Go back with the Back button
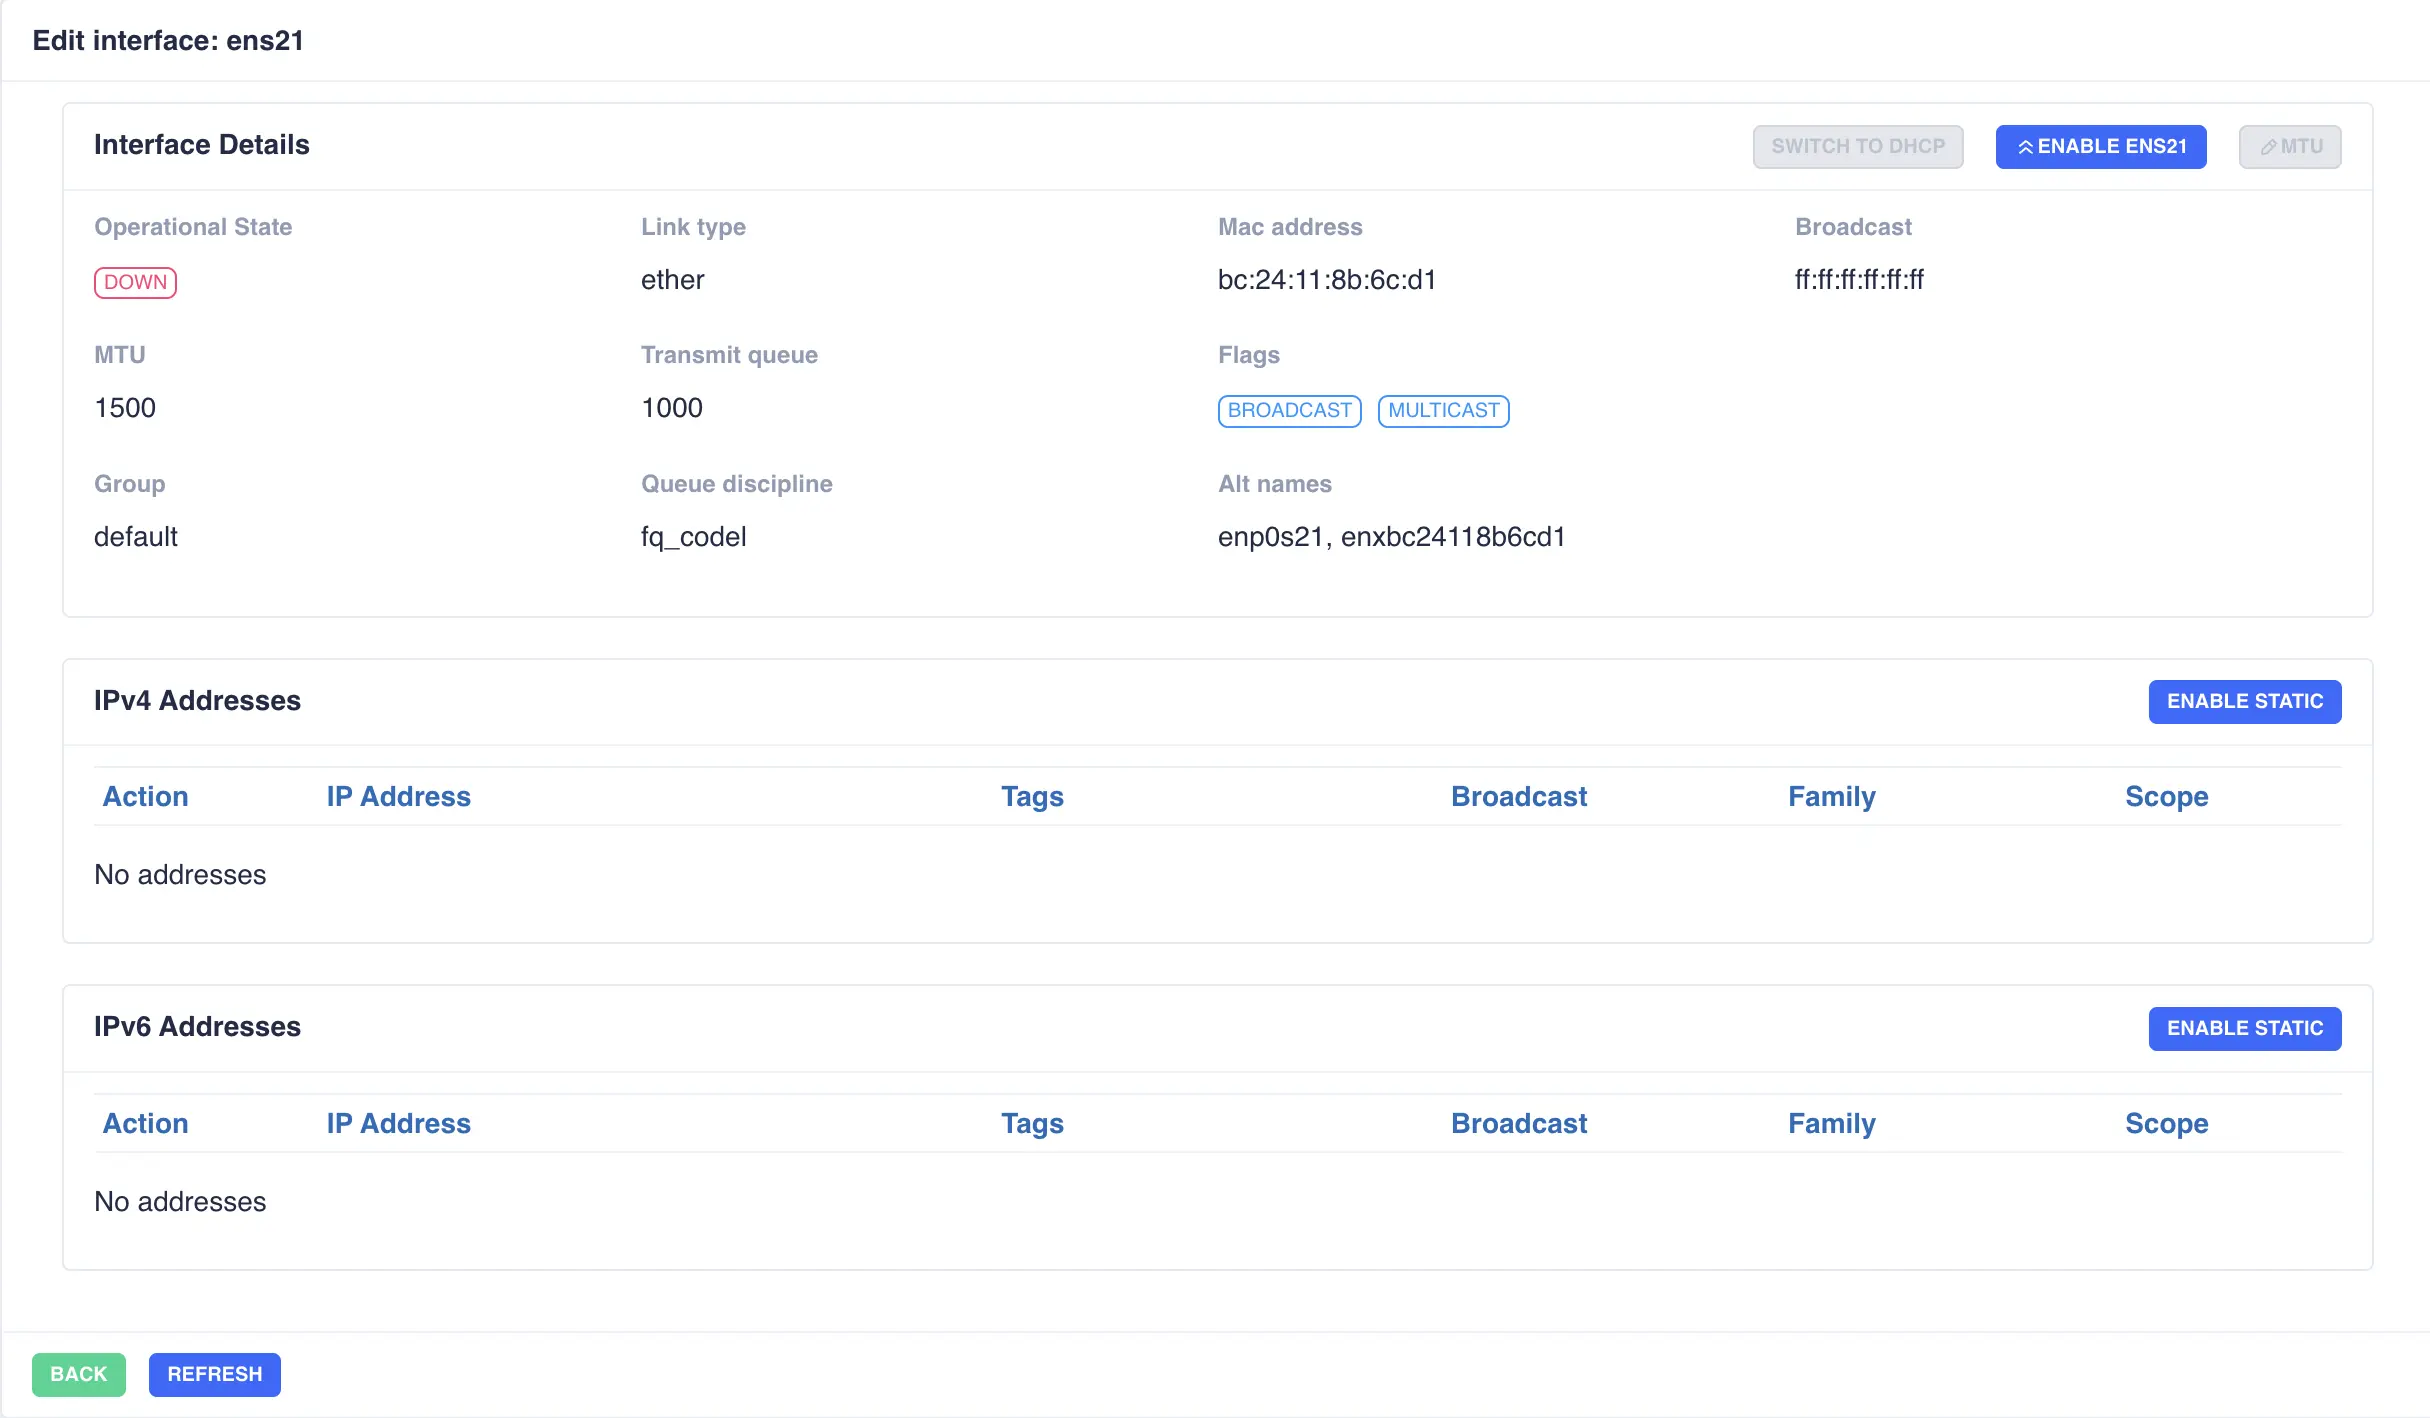This screenshot has height=1418, width=2430. point(79,1374)
